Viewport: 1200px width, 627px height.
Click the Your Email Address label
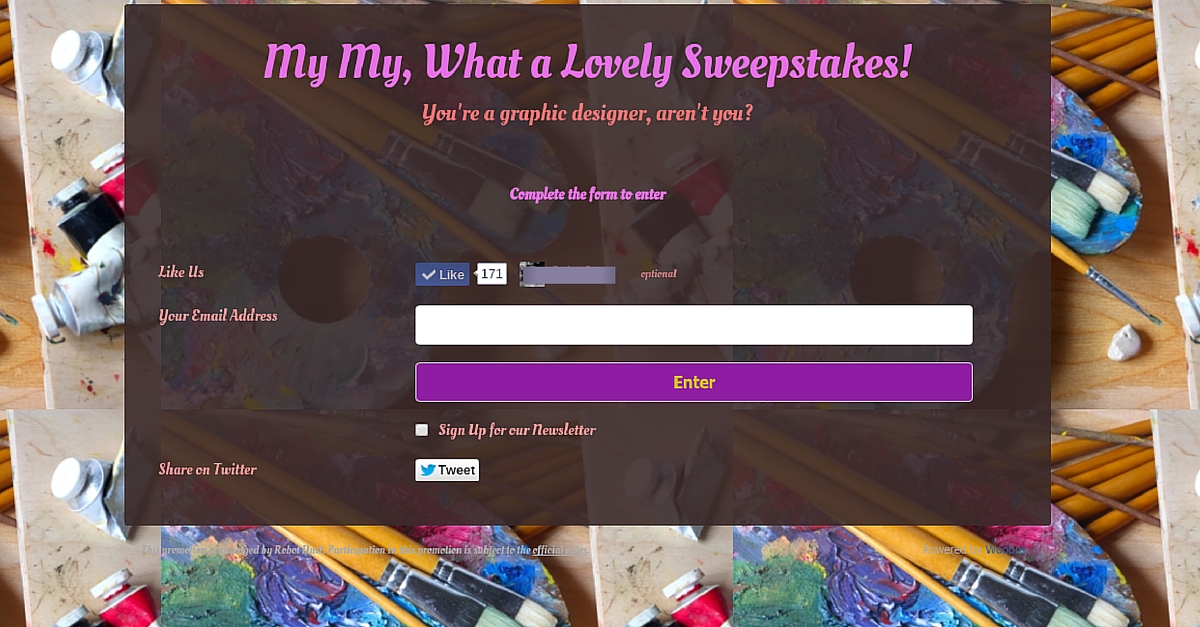pyautogui.click(x=218, y=316)
